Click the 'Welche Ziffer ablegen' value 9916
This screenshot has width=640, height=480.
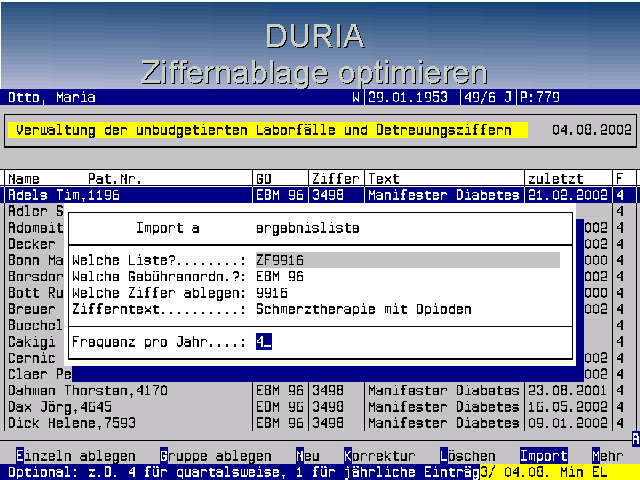click(272, 293)
